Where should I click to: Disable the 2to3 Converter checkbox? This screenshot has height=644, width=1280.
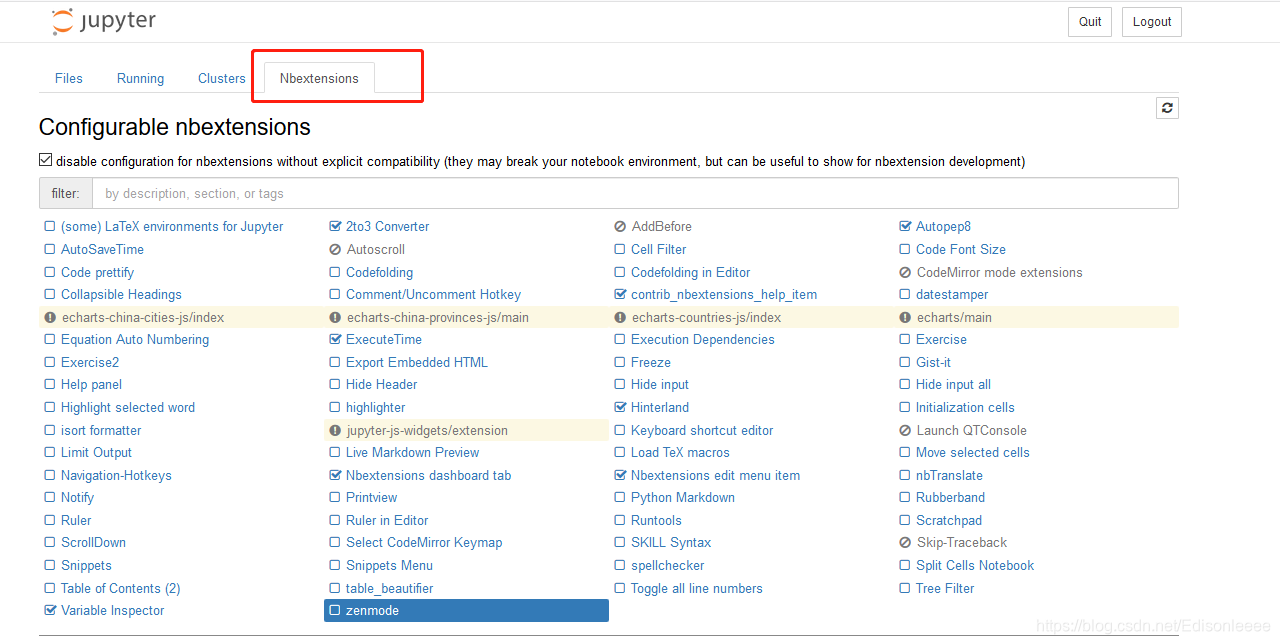336,227
